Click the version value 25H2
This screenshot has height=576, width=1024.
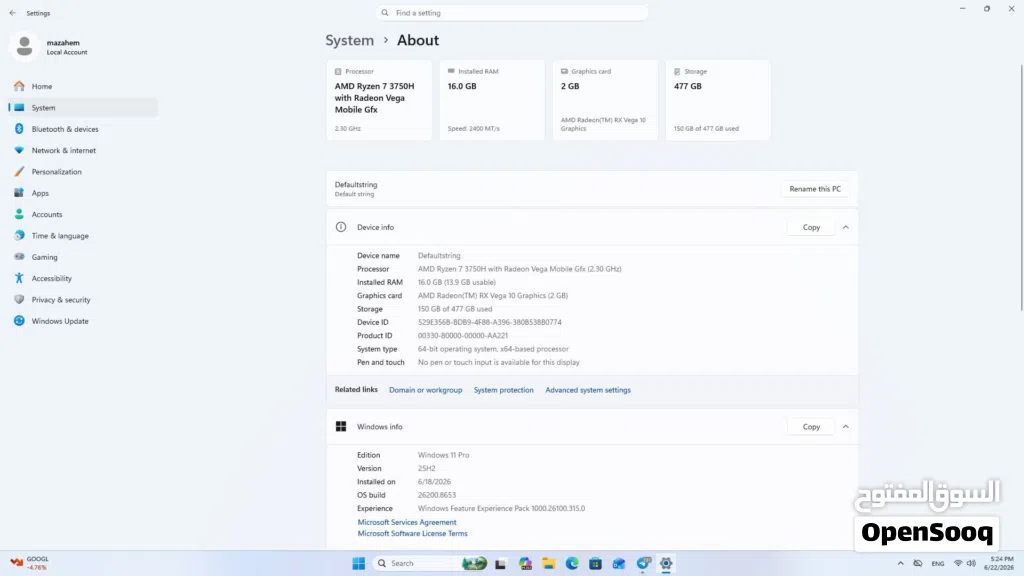coord(426,468)
